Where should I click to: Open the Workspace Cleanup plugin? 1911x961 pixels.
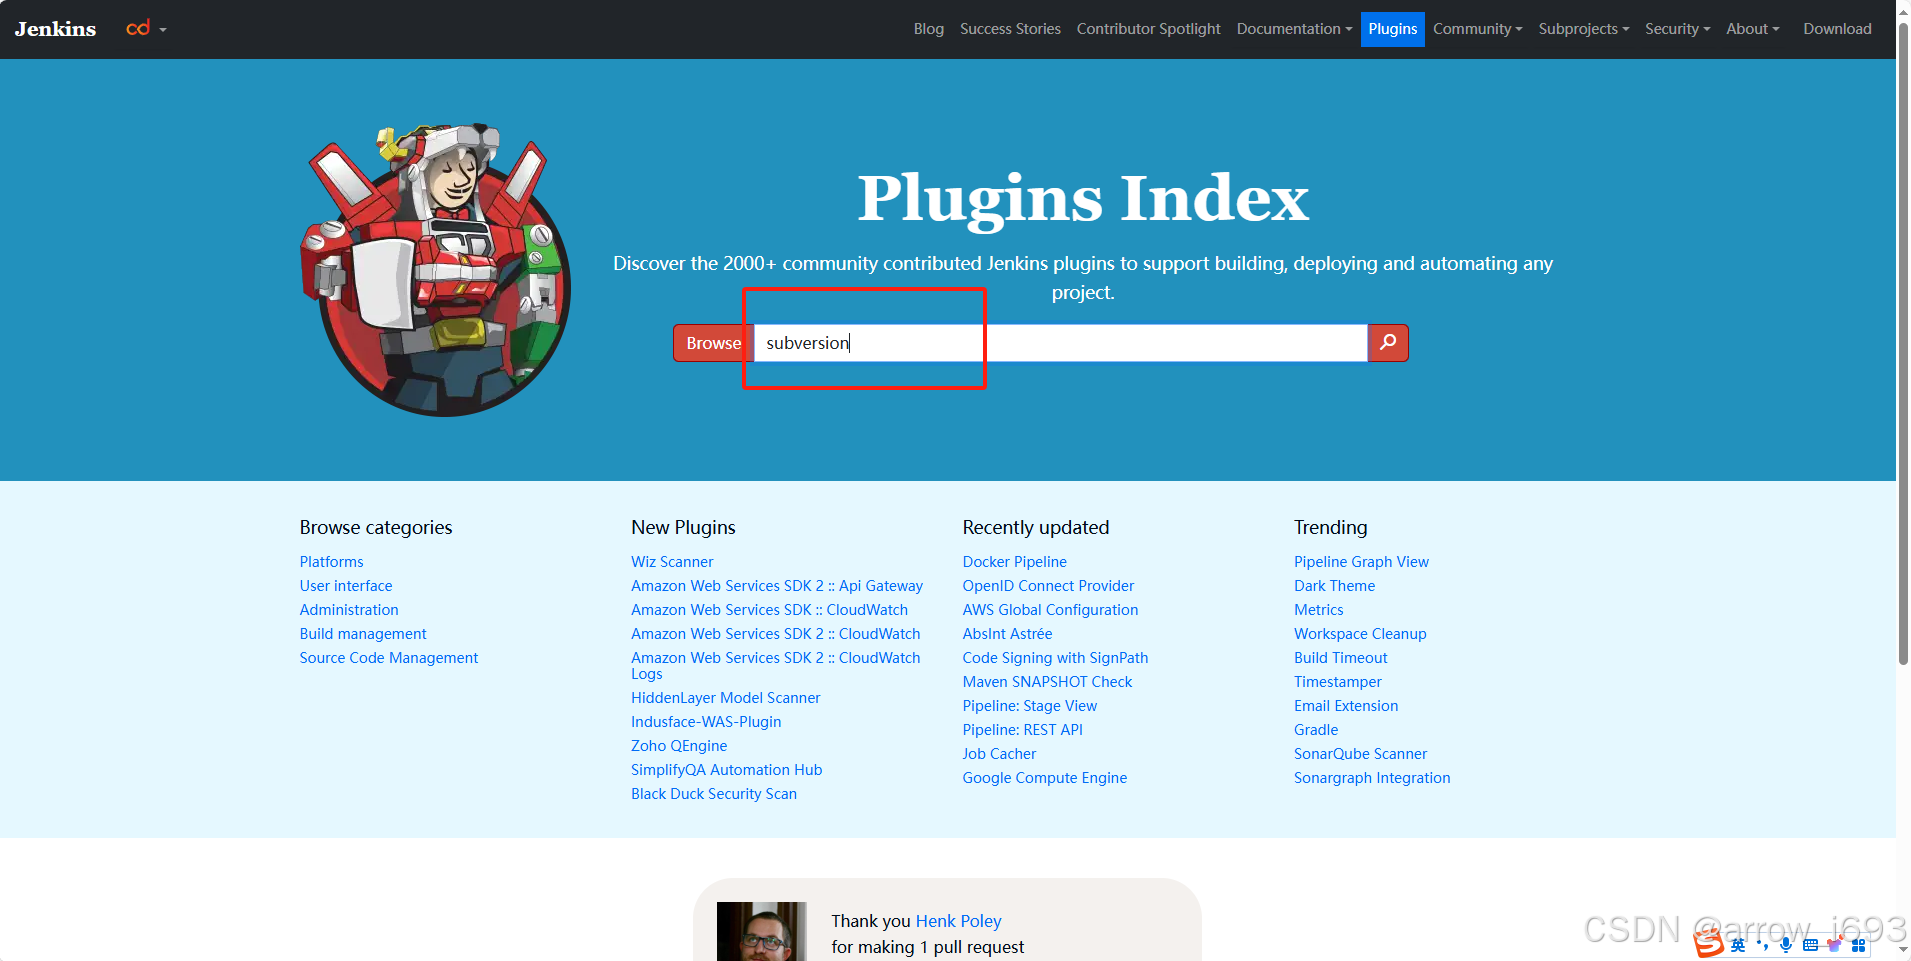1360,634
